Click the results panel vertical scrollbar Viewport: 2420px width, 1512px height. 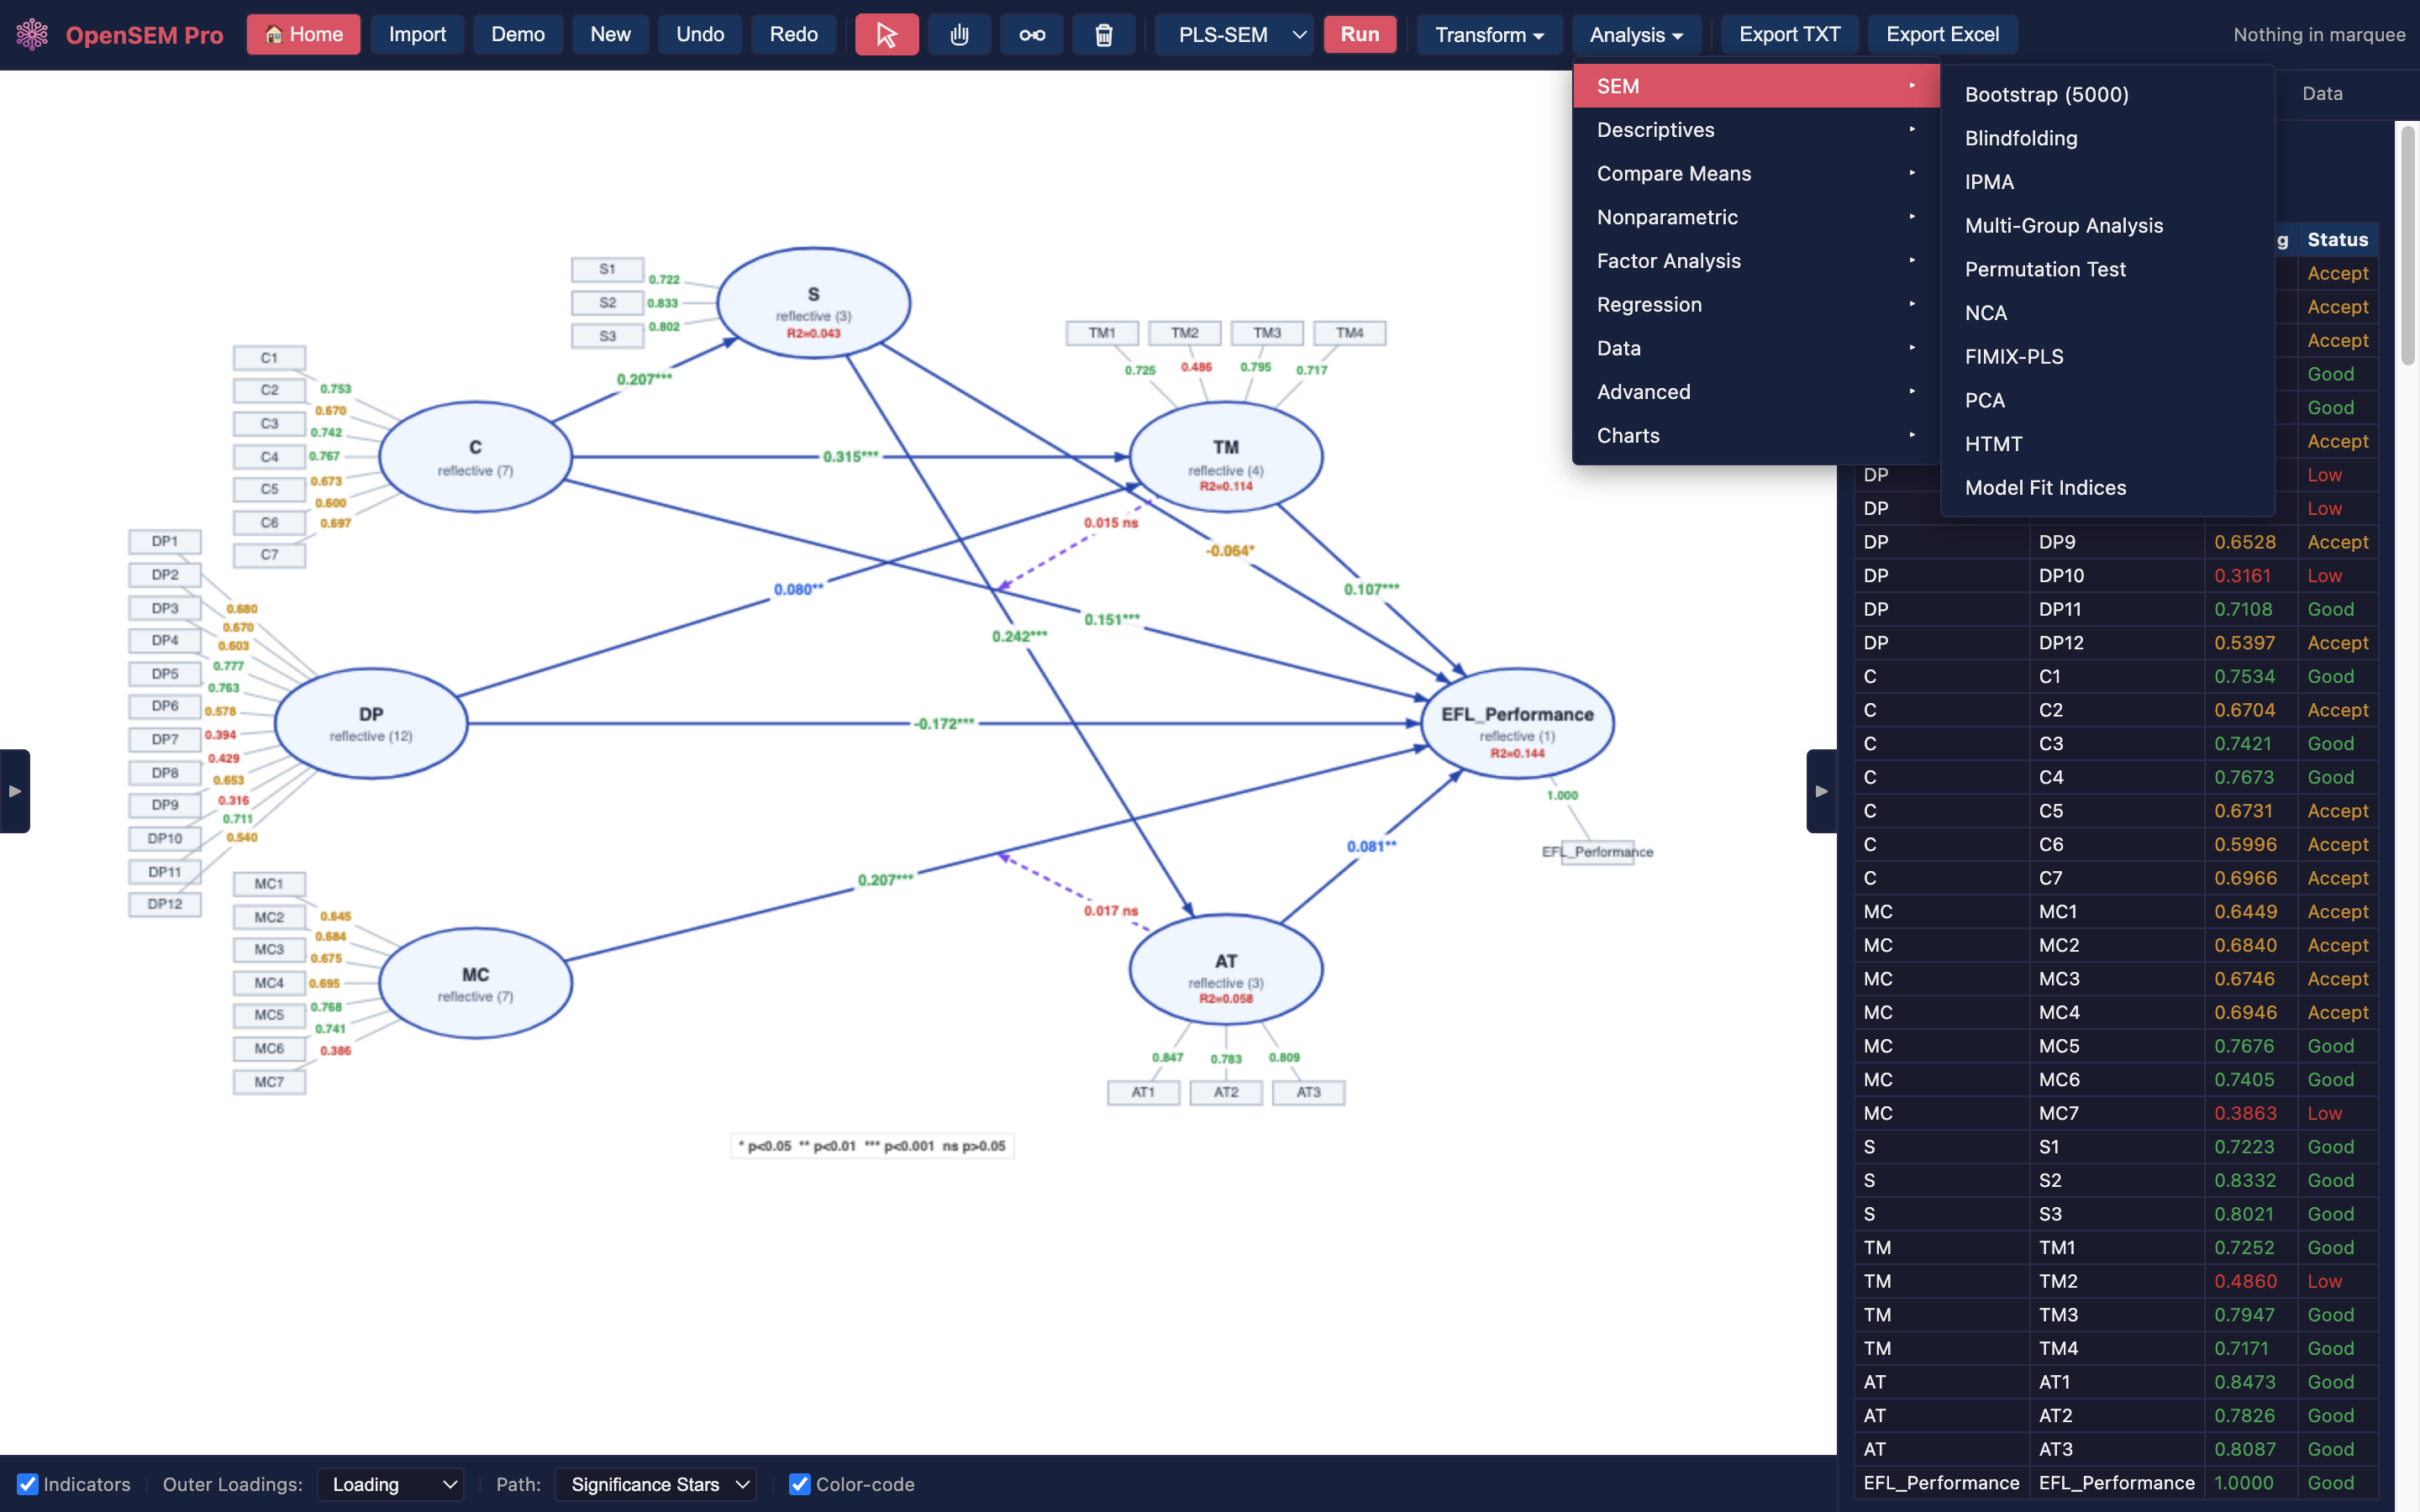(x=2407, y=245)
